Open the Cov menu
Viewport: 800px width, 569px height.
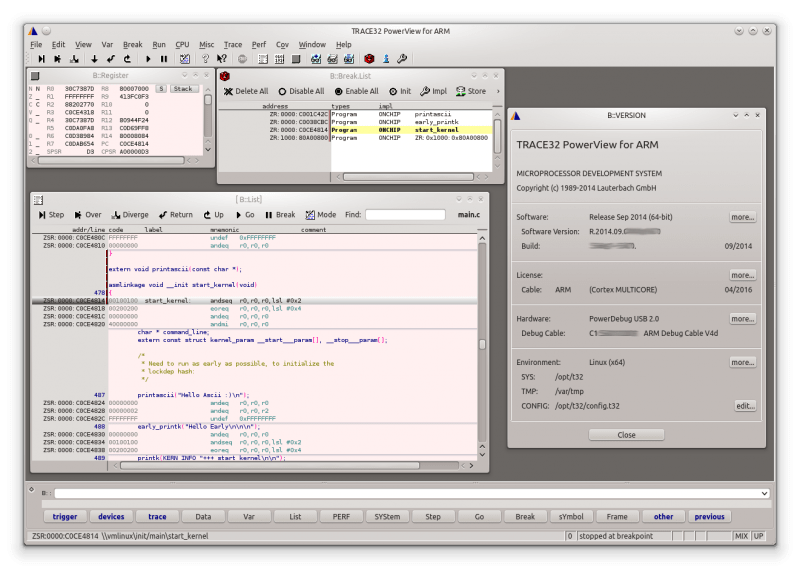click(282, 45)
